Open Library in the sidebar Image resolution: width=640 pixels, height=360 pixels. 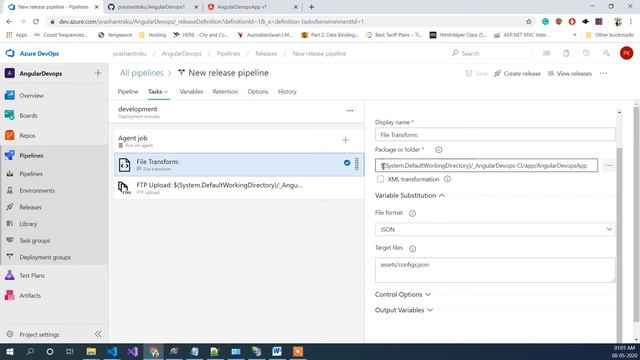click(x=28, y=224)
